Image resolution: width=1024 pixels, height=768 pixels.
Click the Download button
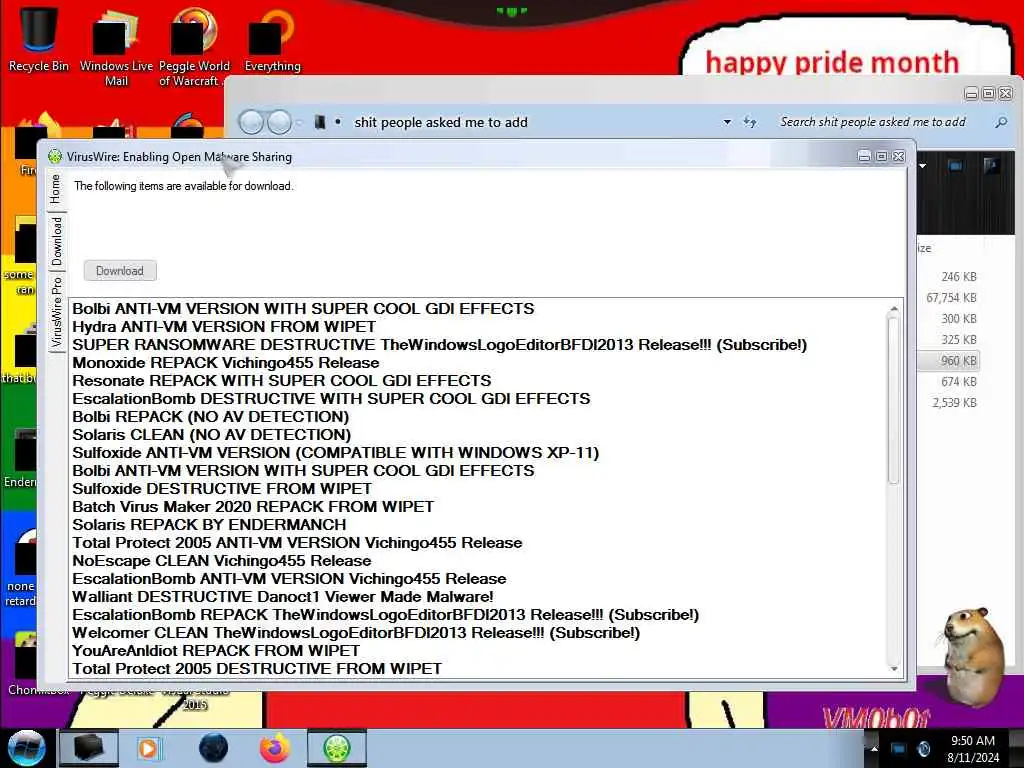120,270
